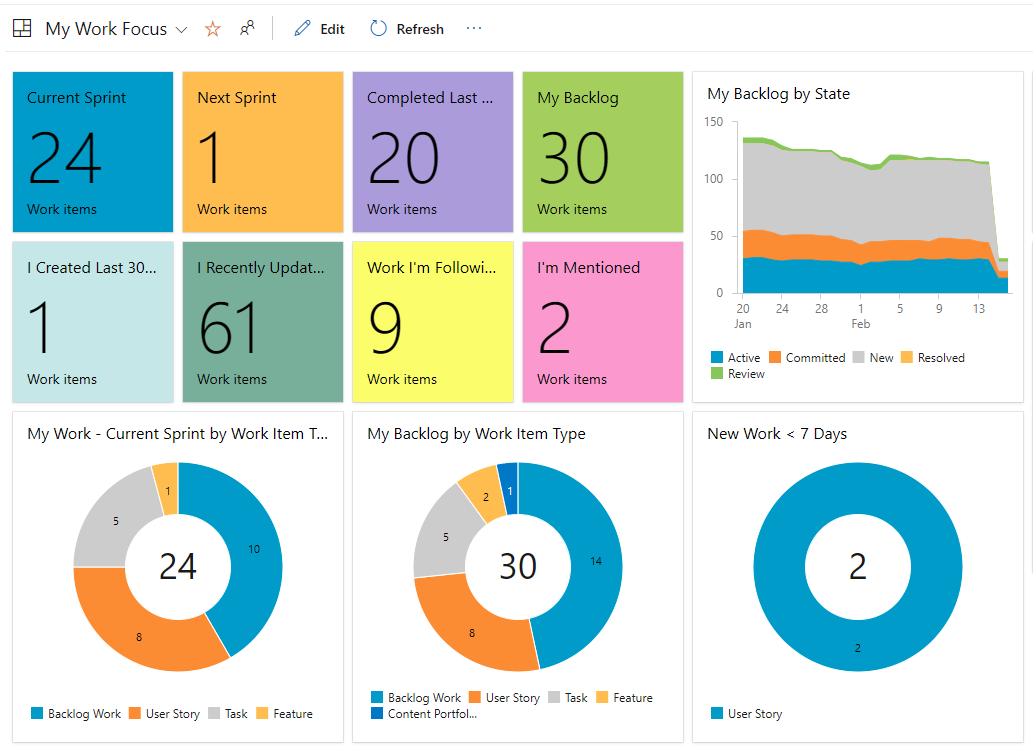
Task: Expand the dashboard name chevron
Action: (x=182, y=30)
